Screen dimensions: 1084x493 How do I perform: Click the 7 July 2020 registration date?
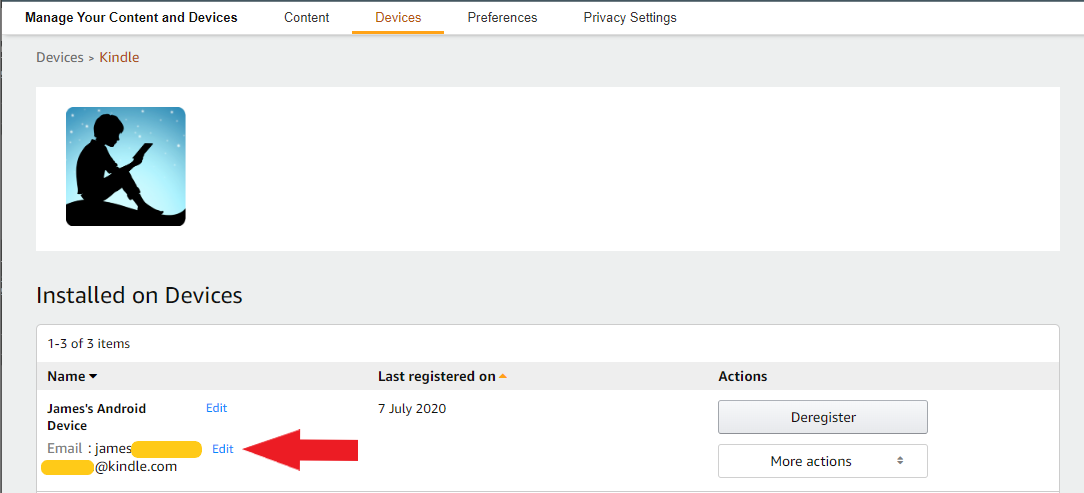(x=412, y=408)
